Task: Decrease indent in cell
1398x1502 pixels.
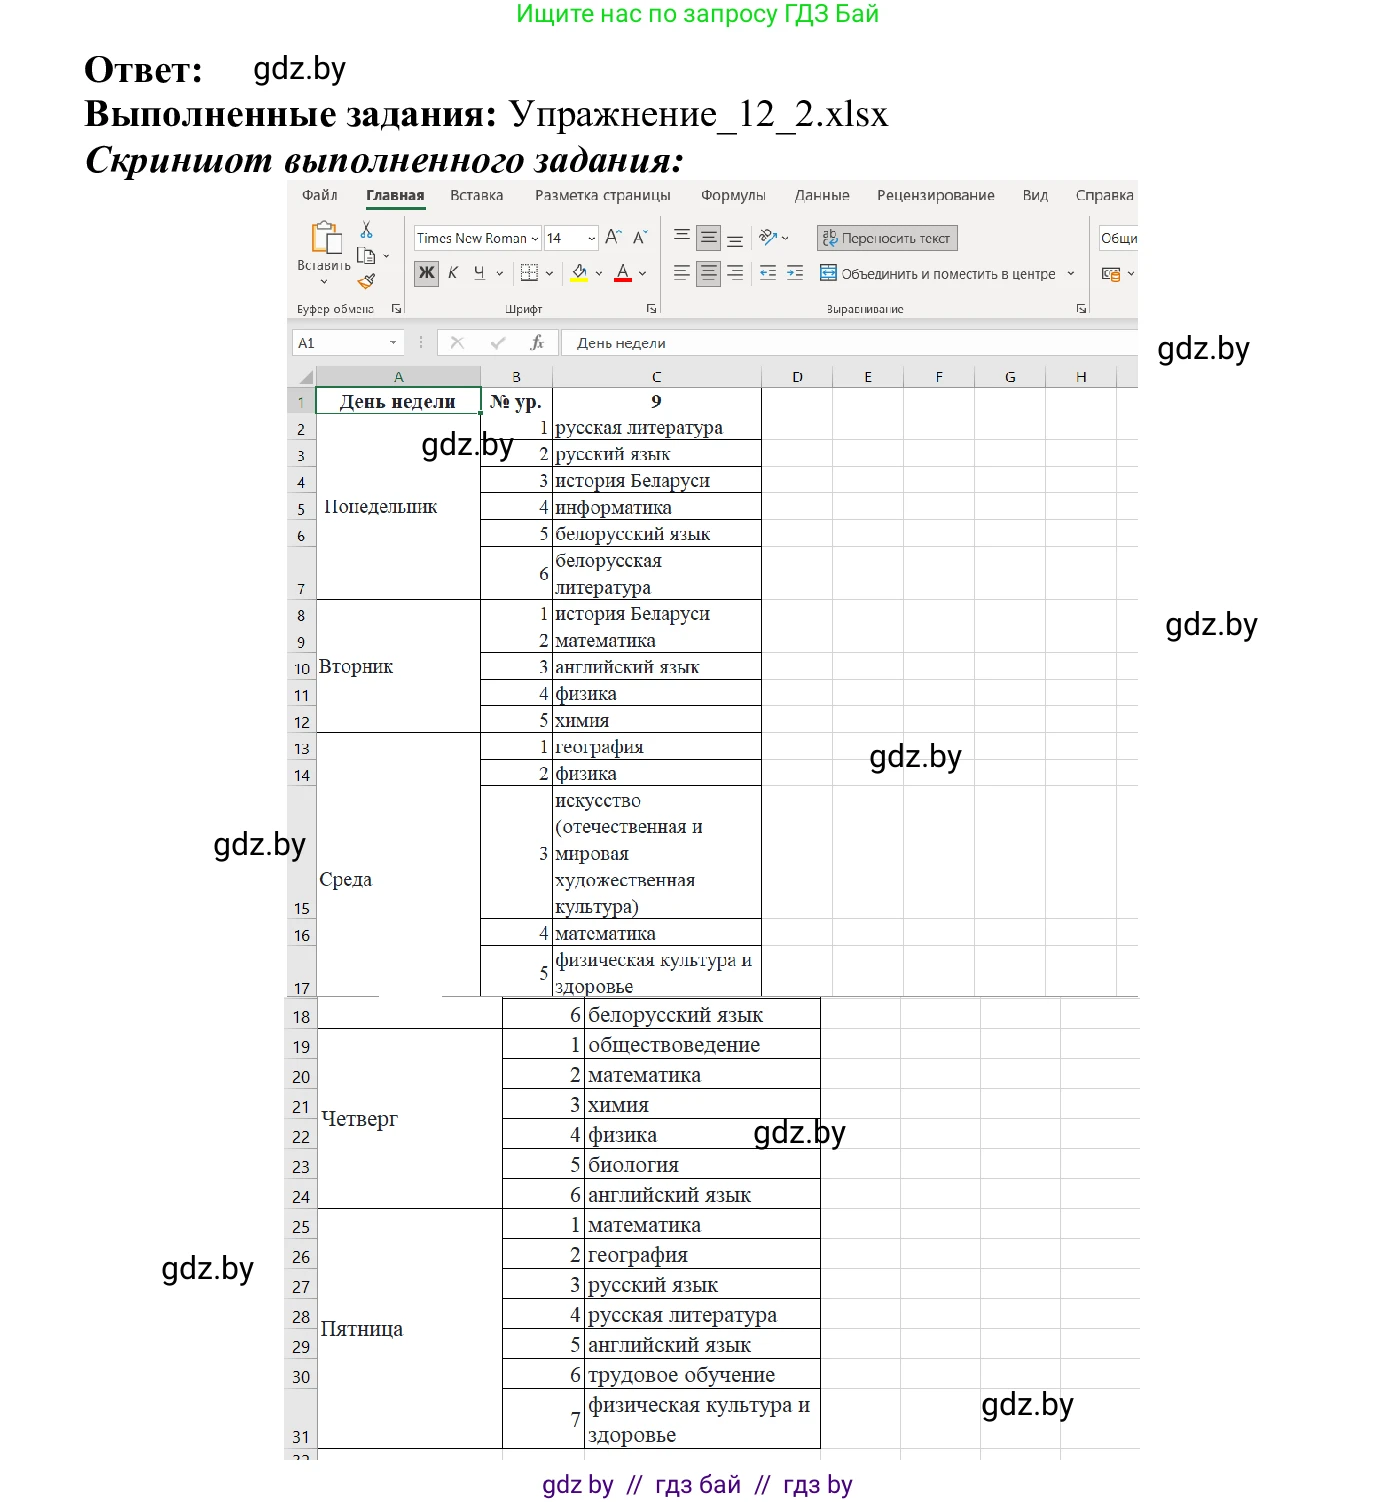Action: [768, 273]
